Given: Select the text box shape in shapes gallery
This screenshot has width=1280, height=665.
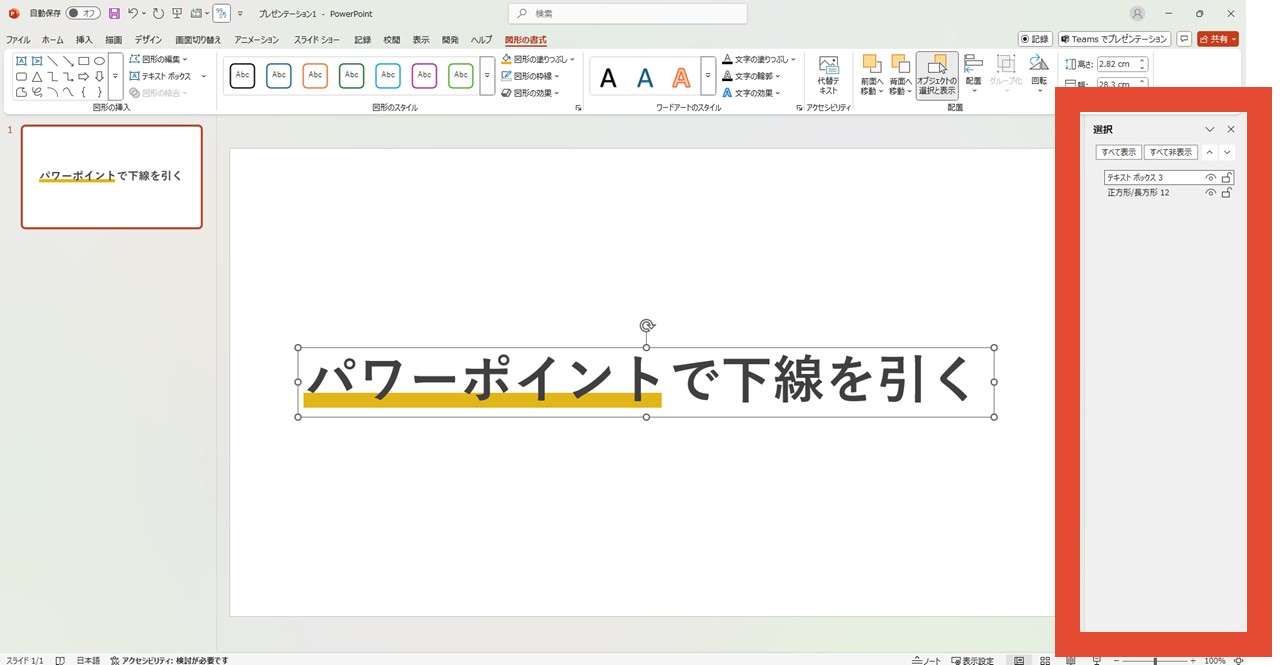Looking at the screenshot, I should pos(21,61).
